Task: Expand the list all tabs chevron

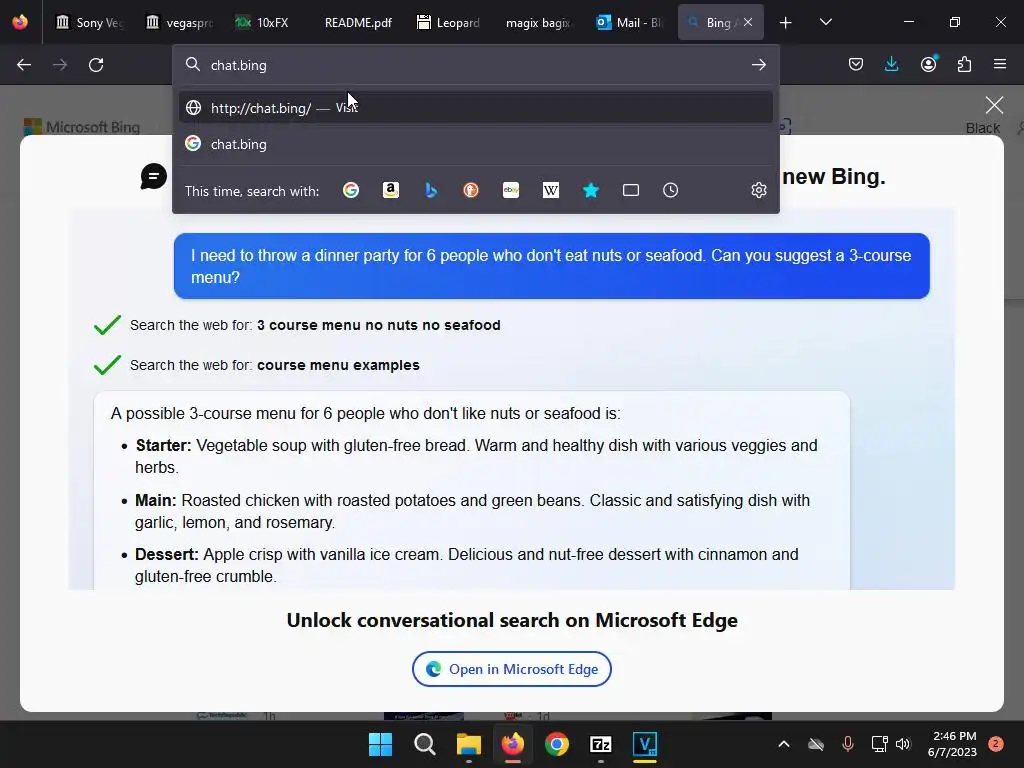Action: [x=825, y=22]
